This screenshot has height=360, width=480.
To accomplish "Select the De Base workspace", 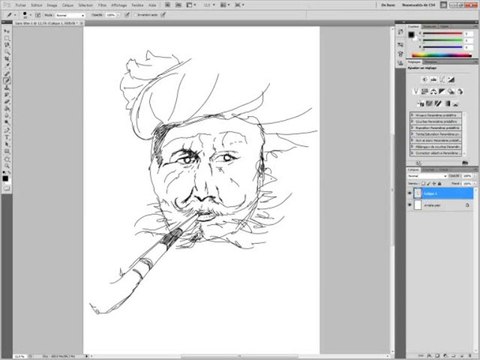I will [388, 5].
